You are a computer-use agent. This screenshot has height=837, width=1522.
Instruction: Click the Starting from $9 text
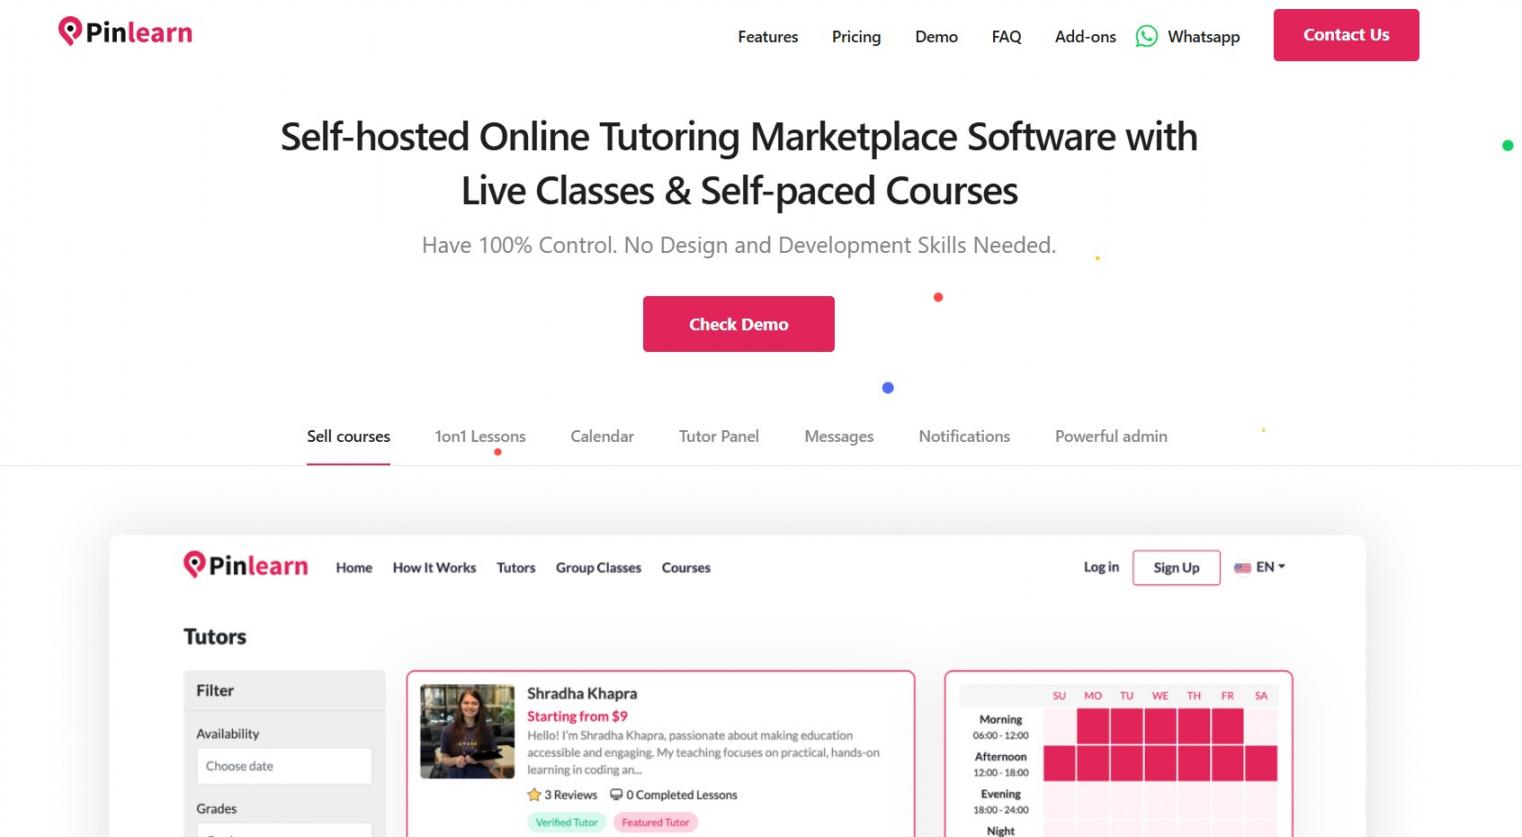coord(577,717)
